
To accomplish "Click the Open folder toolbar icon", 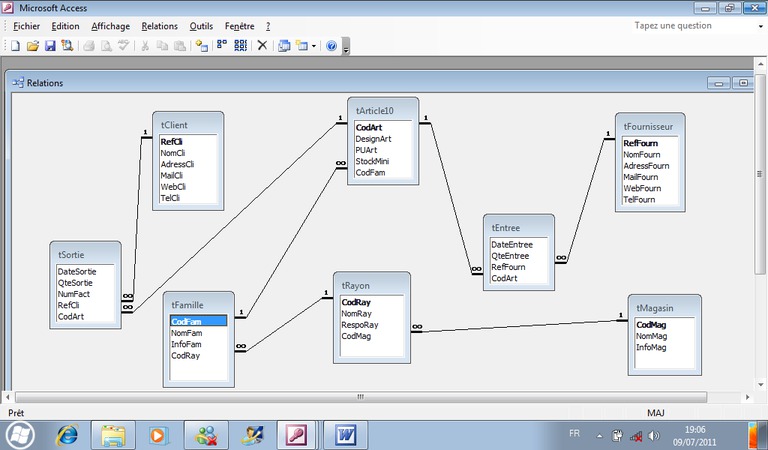I will coord(32,46).
